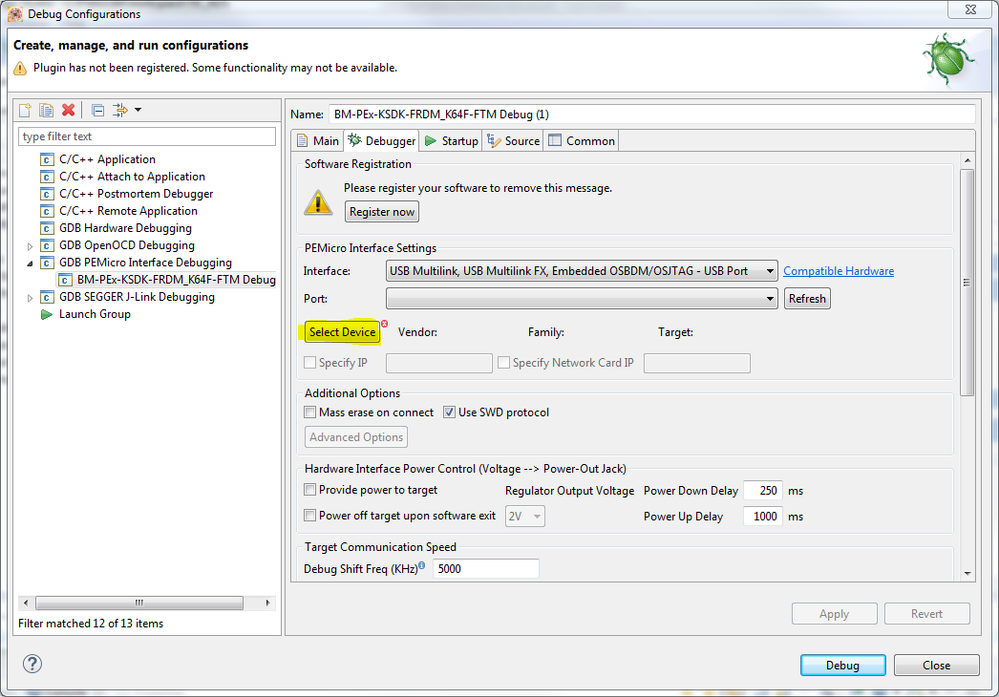This screenshot has height=697, width=999.
Task: Click the GDB SEGGER J-Link Debugging icon
Action: (x=47, y=297)
